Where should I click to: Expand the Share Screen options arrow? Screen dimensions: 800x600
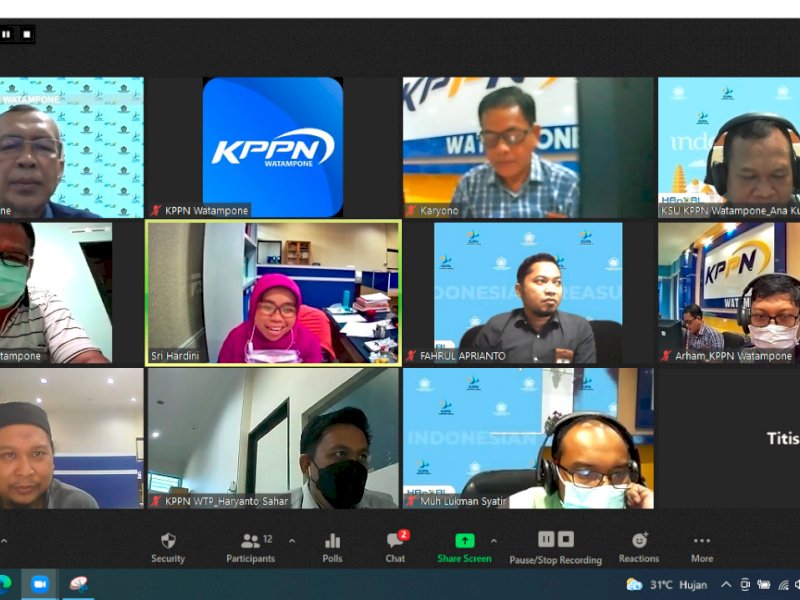coord(493,541)
